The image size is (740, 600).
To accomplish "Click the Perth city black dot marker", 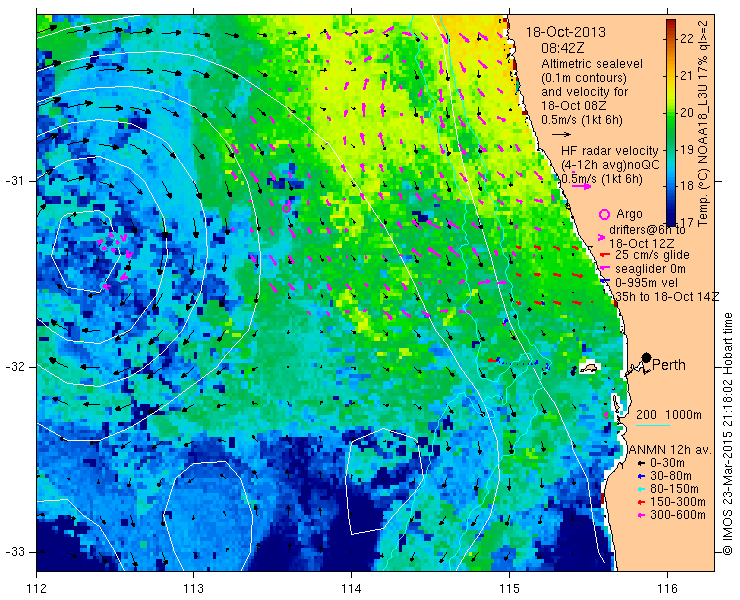I will coord(647,357).
